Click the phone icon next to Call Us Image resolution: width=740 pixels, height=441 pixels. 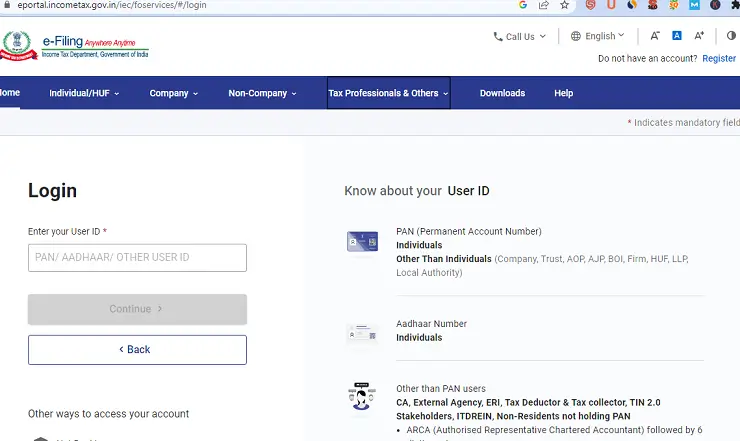pos(498,36)
